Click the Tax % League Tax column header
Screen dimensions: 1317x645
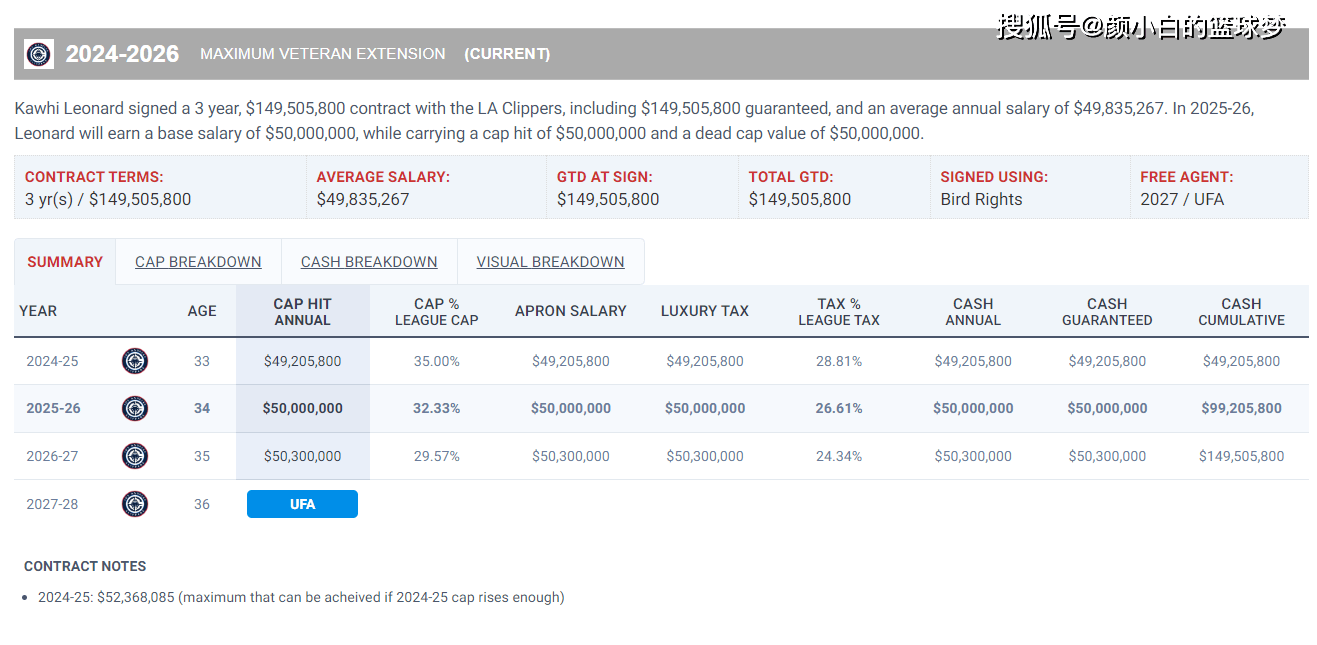pyautogui.click(x=839, y=312)
